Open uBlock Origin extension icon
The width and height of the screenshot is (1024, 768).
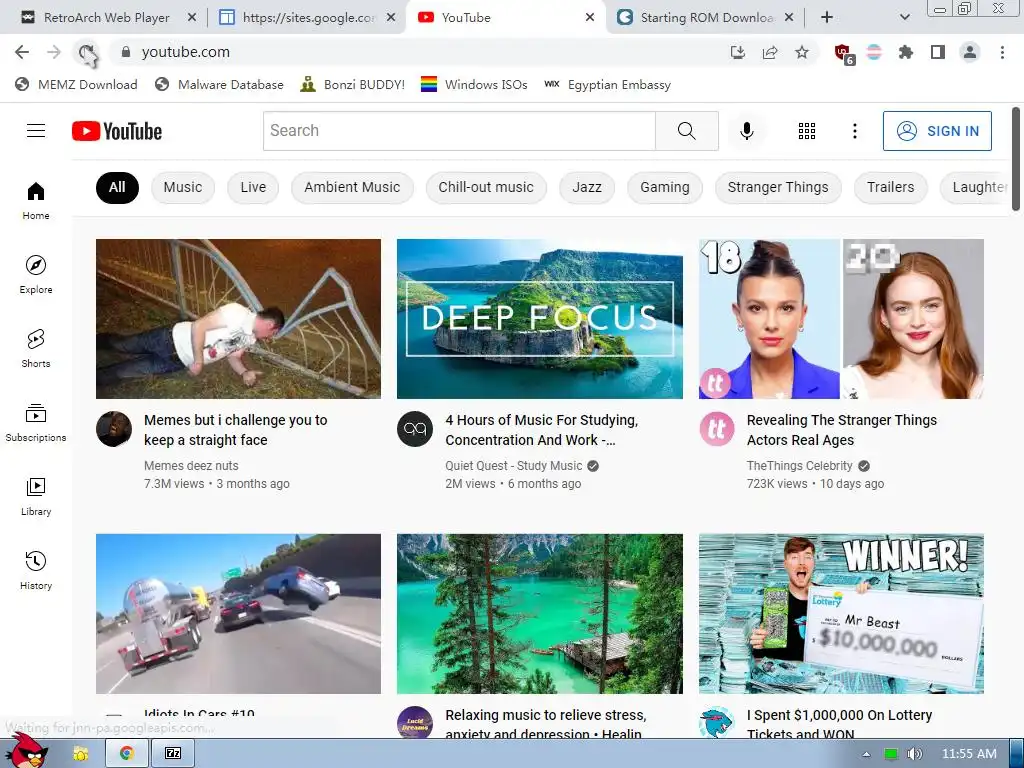pyautogui.click(x=844, y=53)
